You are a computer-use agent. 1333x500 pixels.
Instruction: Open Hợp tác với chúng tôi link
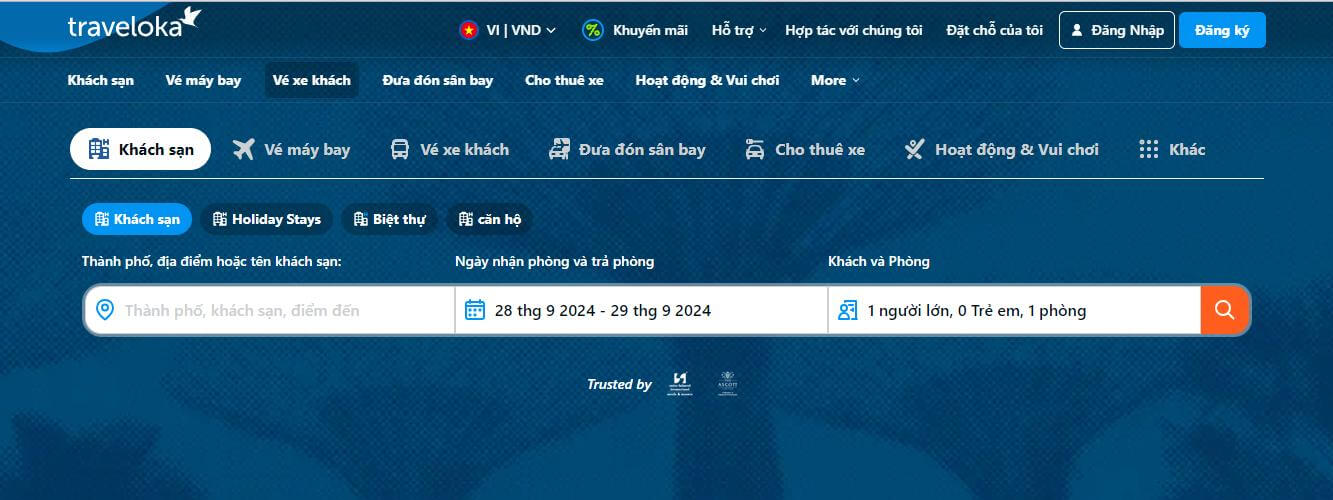854,30
